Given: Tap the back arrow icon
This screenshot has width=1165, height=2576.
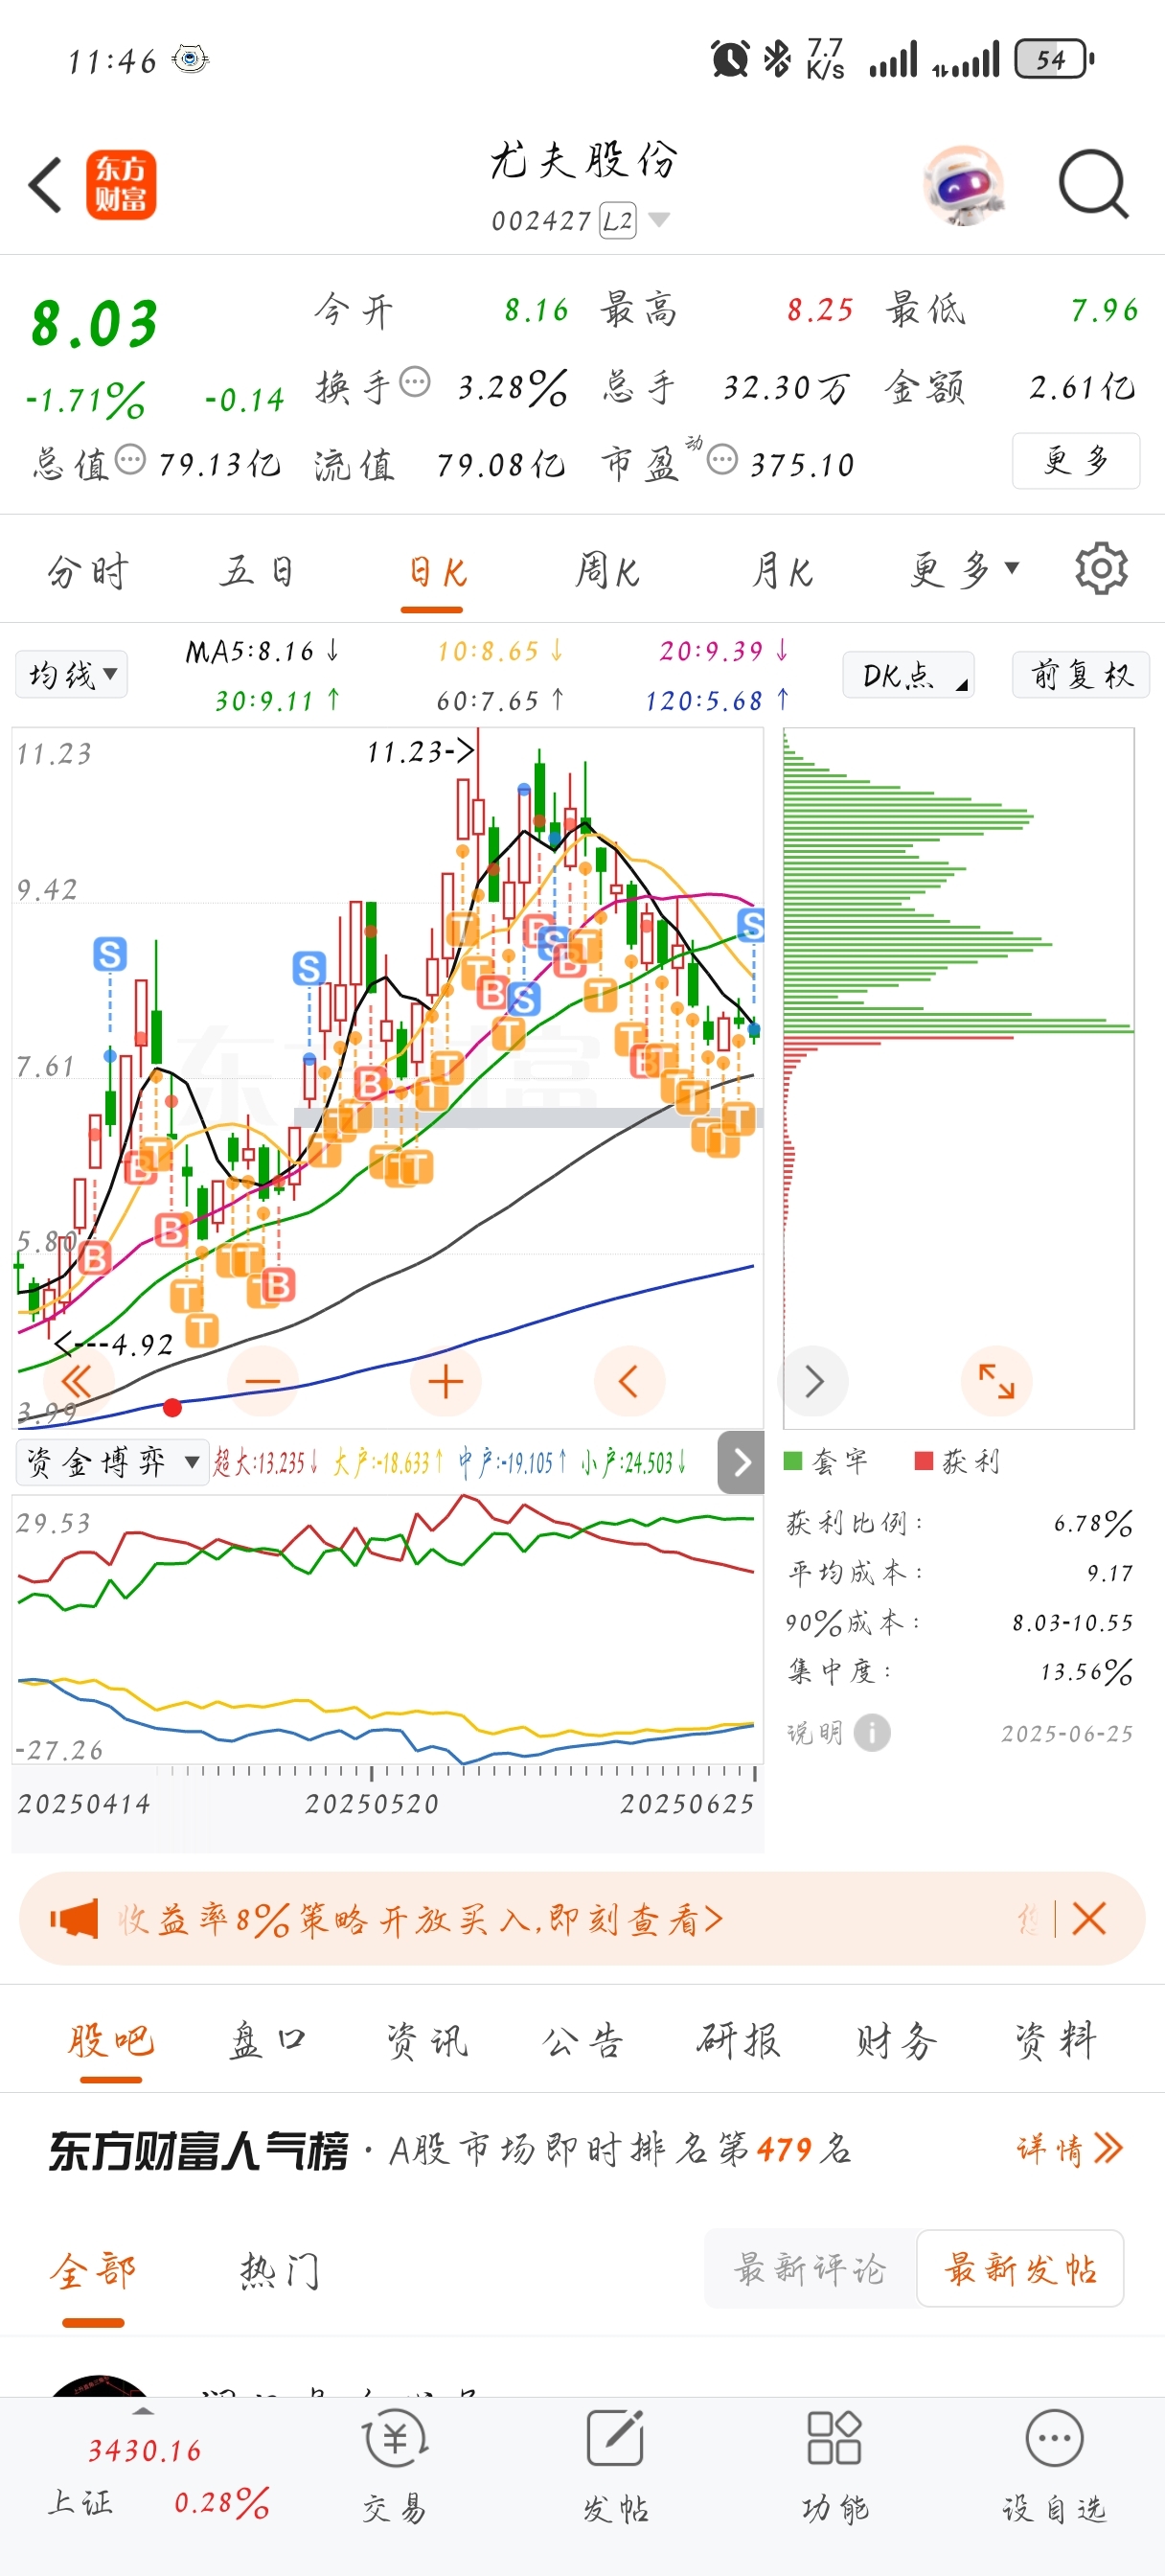Looking at the screenshot, I should [x=45, y=185].
